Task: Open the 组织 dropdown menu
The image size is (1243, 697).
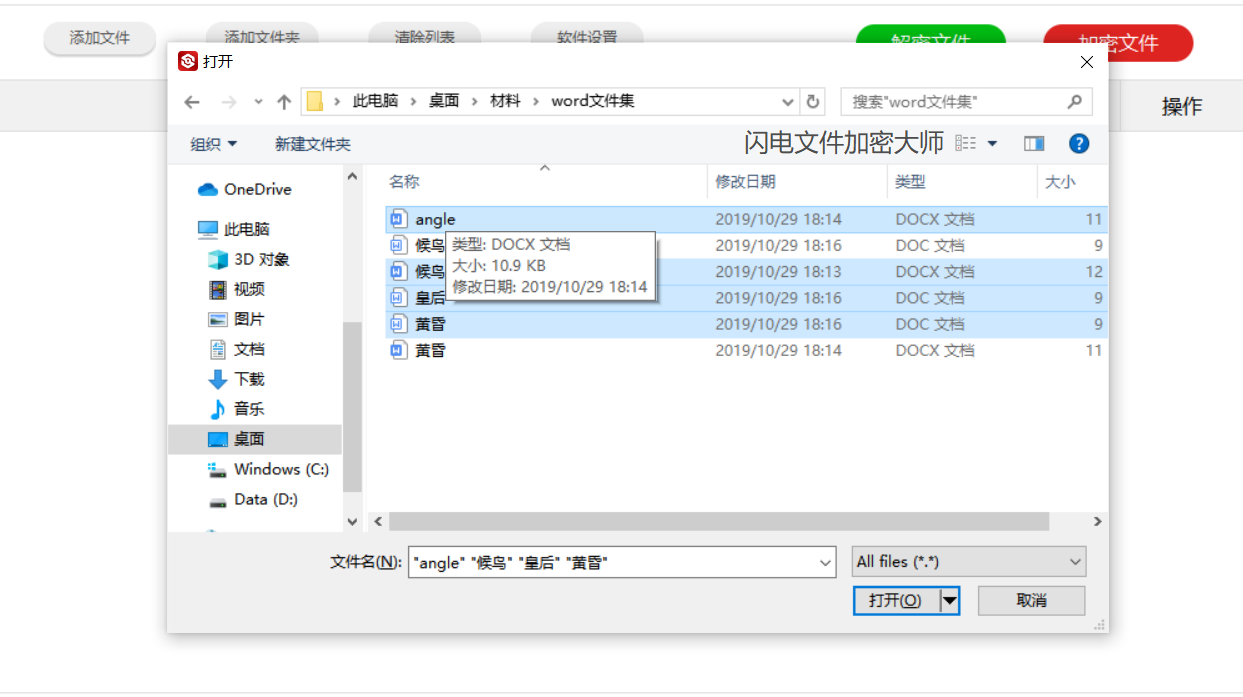Action: click(213, 144)
